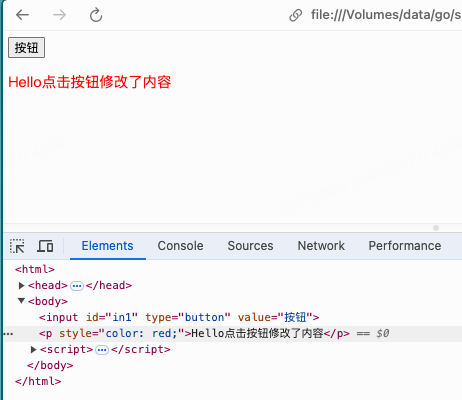Screen dimensions: 462x400
Task: Open the three-dot actions menu beside <p> row
Action: [8, 334]
